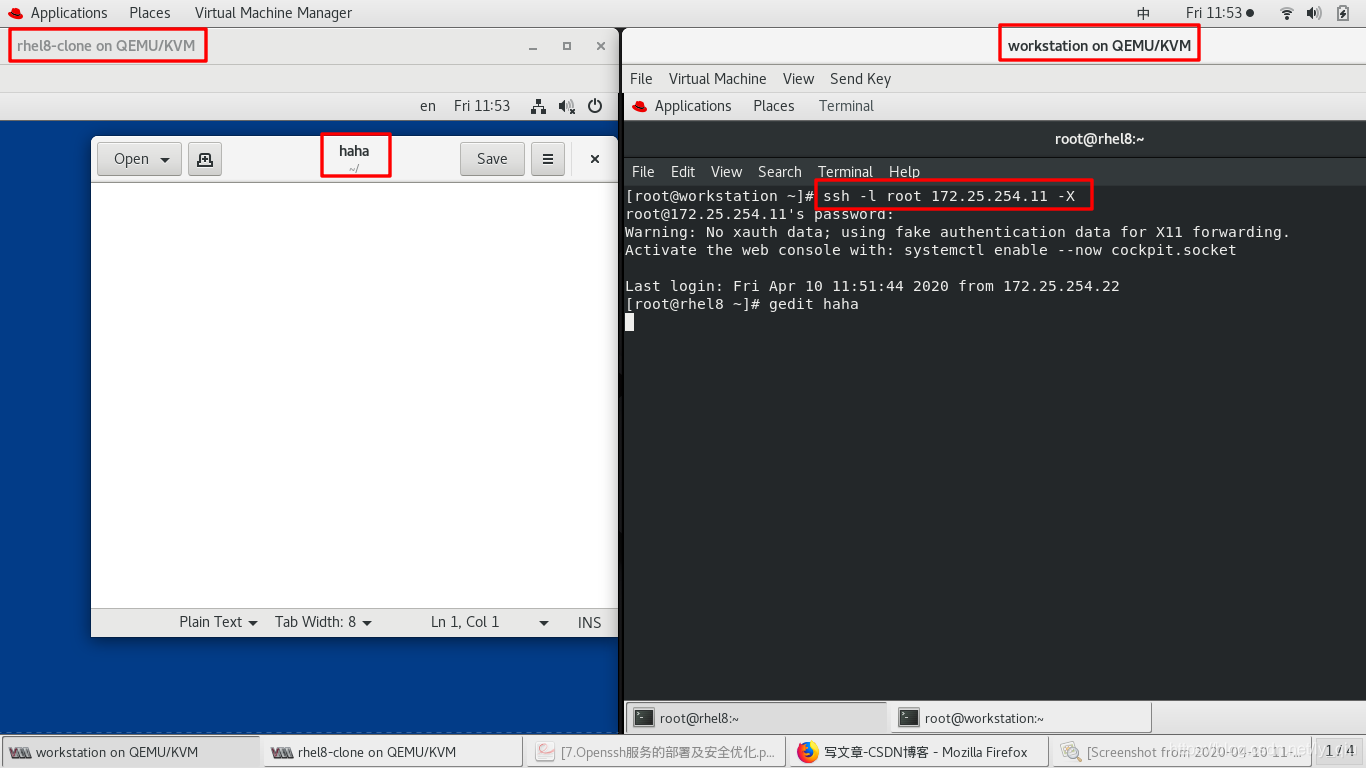1366x768 pixels.
Task: Click the 'gedit haha' command line in terminal
Action: [742, 304]
